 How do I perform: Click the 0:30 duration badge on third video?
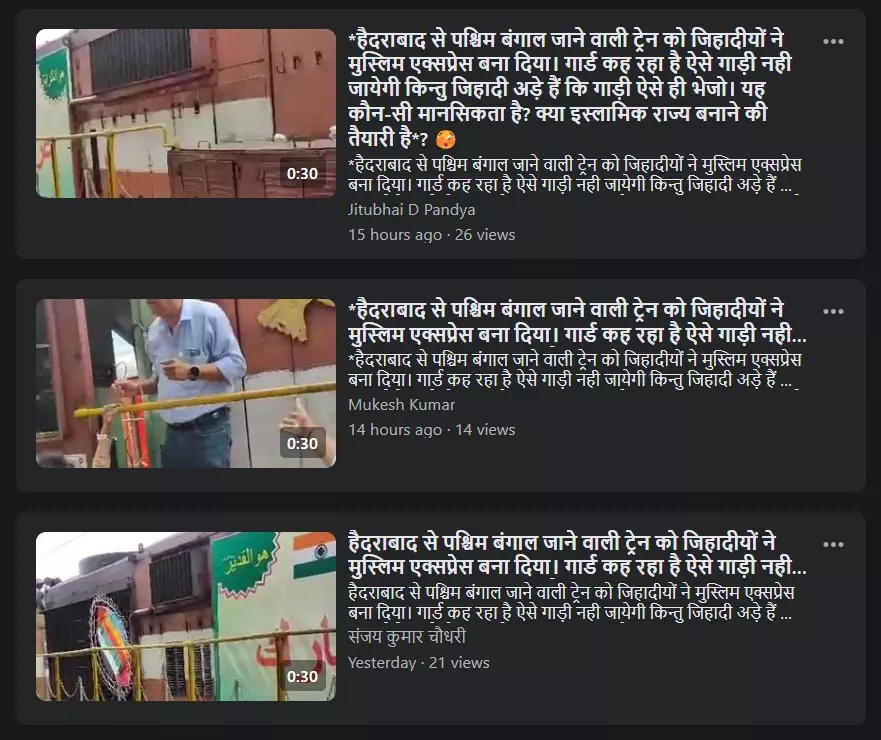click(x=302, y=677)
